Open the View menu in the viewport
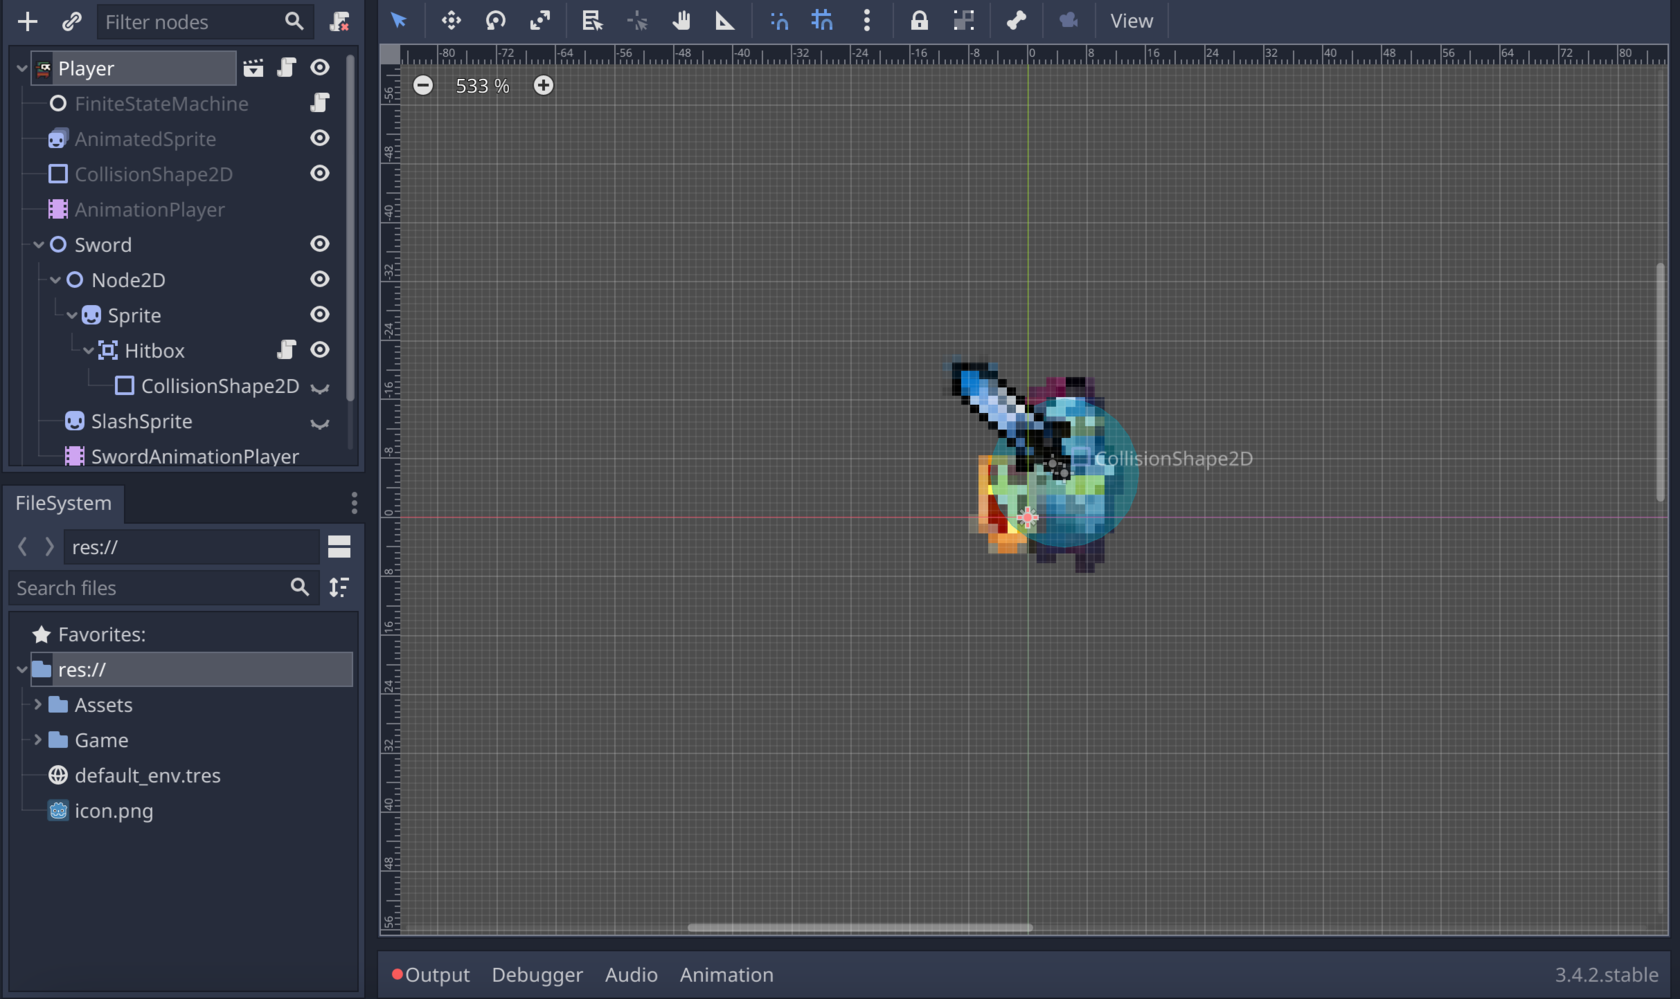Viewport: 1680px width, 999px height. click(1131, 20)
